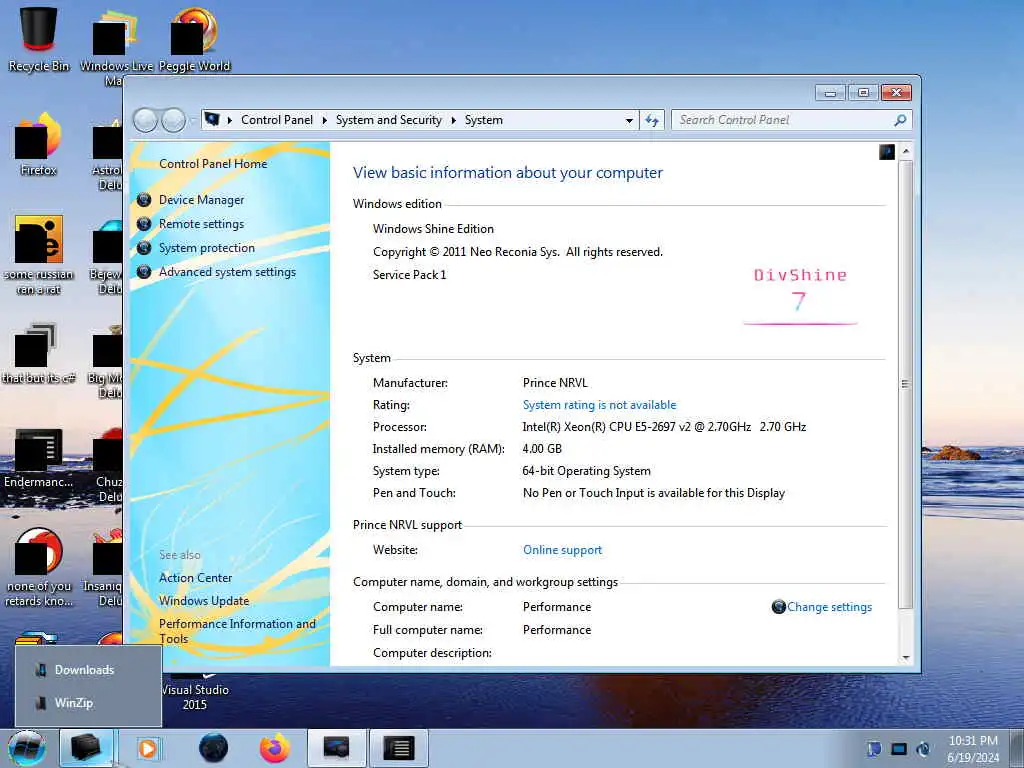Open Firefox from the taskbar
The height and width of the screenshot is (768, 1024).
[x=275, y=748]
